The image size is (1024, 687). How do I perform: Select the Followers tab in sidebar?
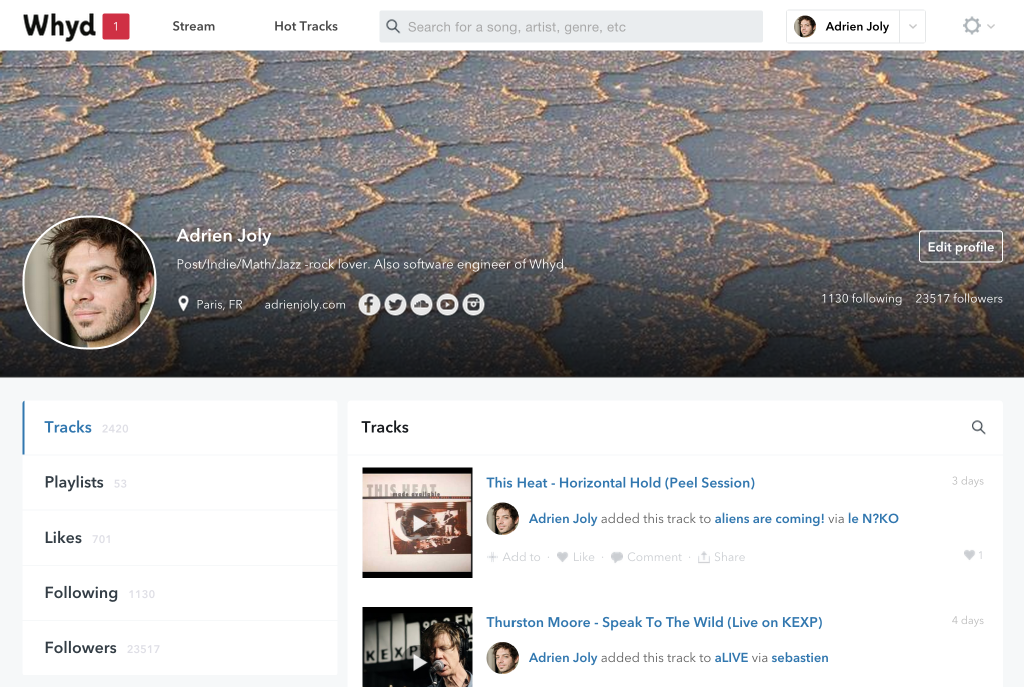pyautogui.click(x=180, y=648)
